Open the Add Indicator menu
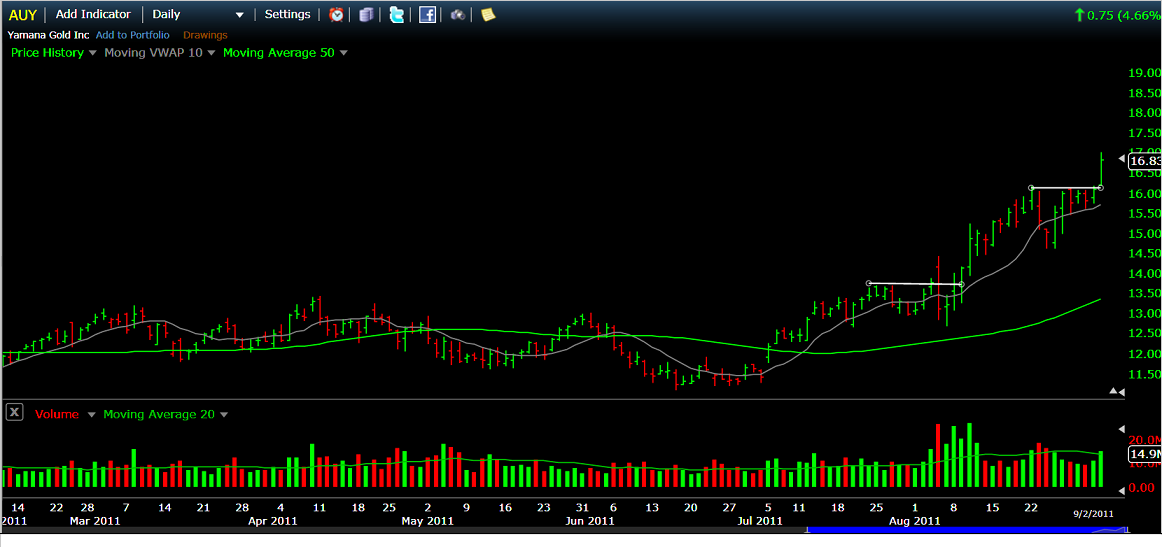 (x=93, y=15)
